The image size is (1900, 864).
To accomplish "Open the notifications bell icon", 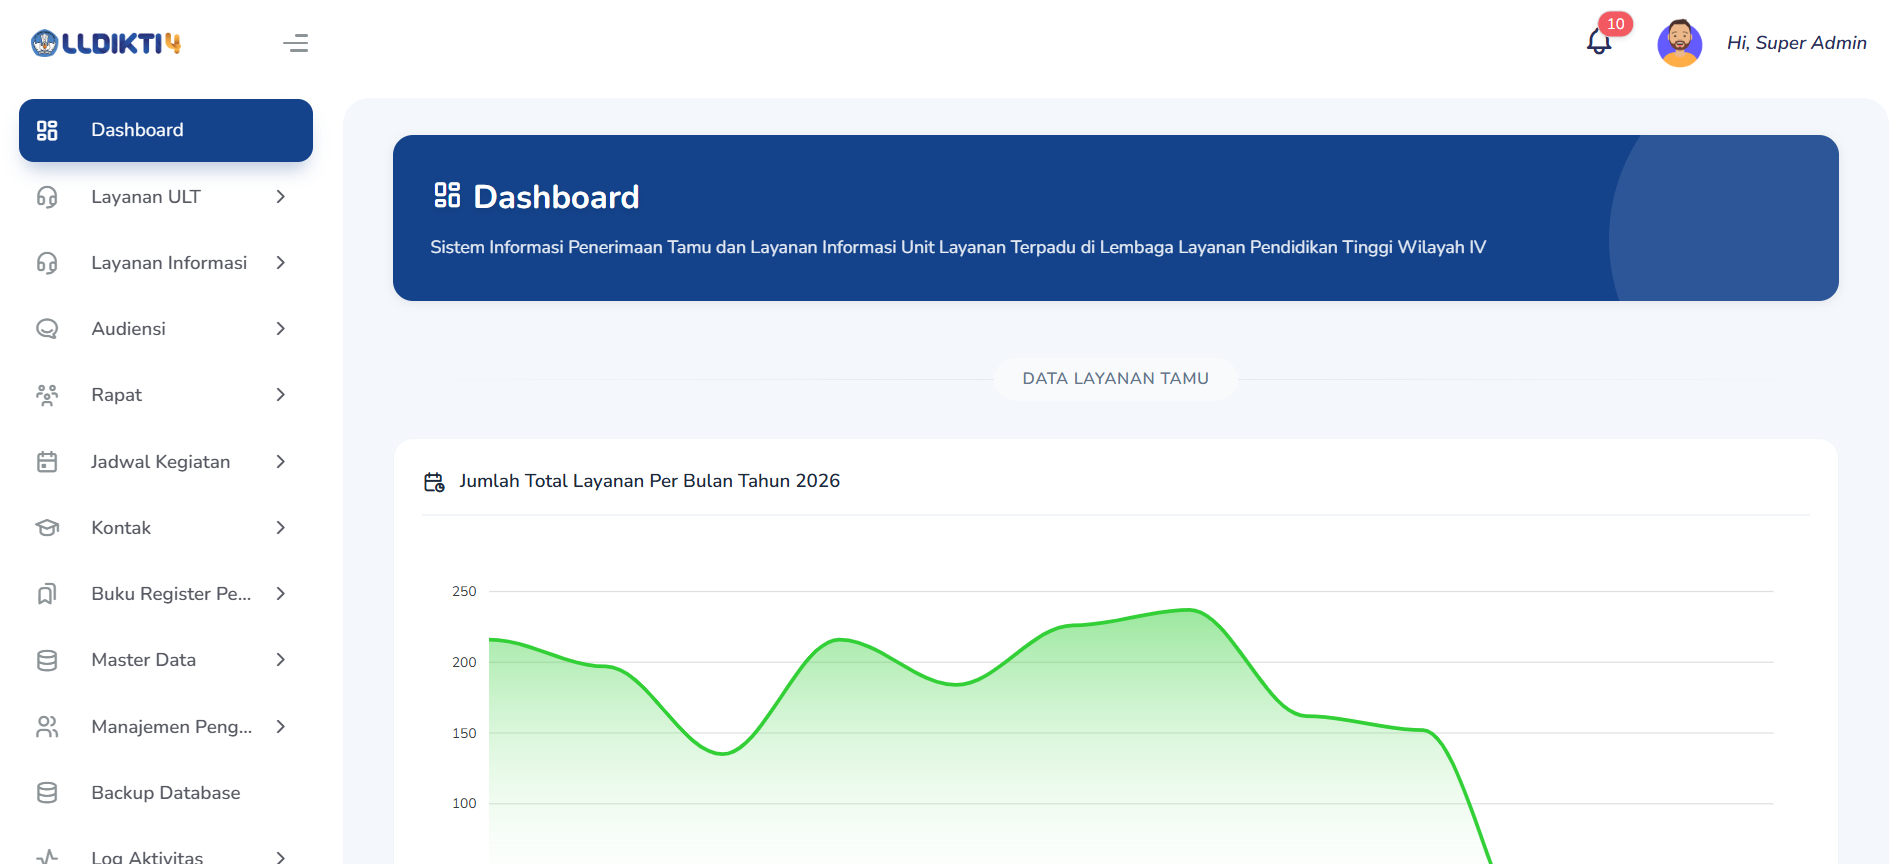I will coord(1599,42).
